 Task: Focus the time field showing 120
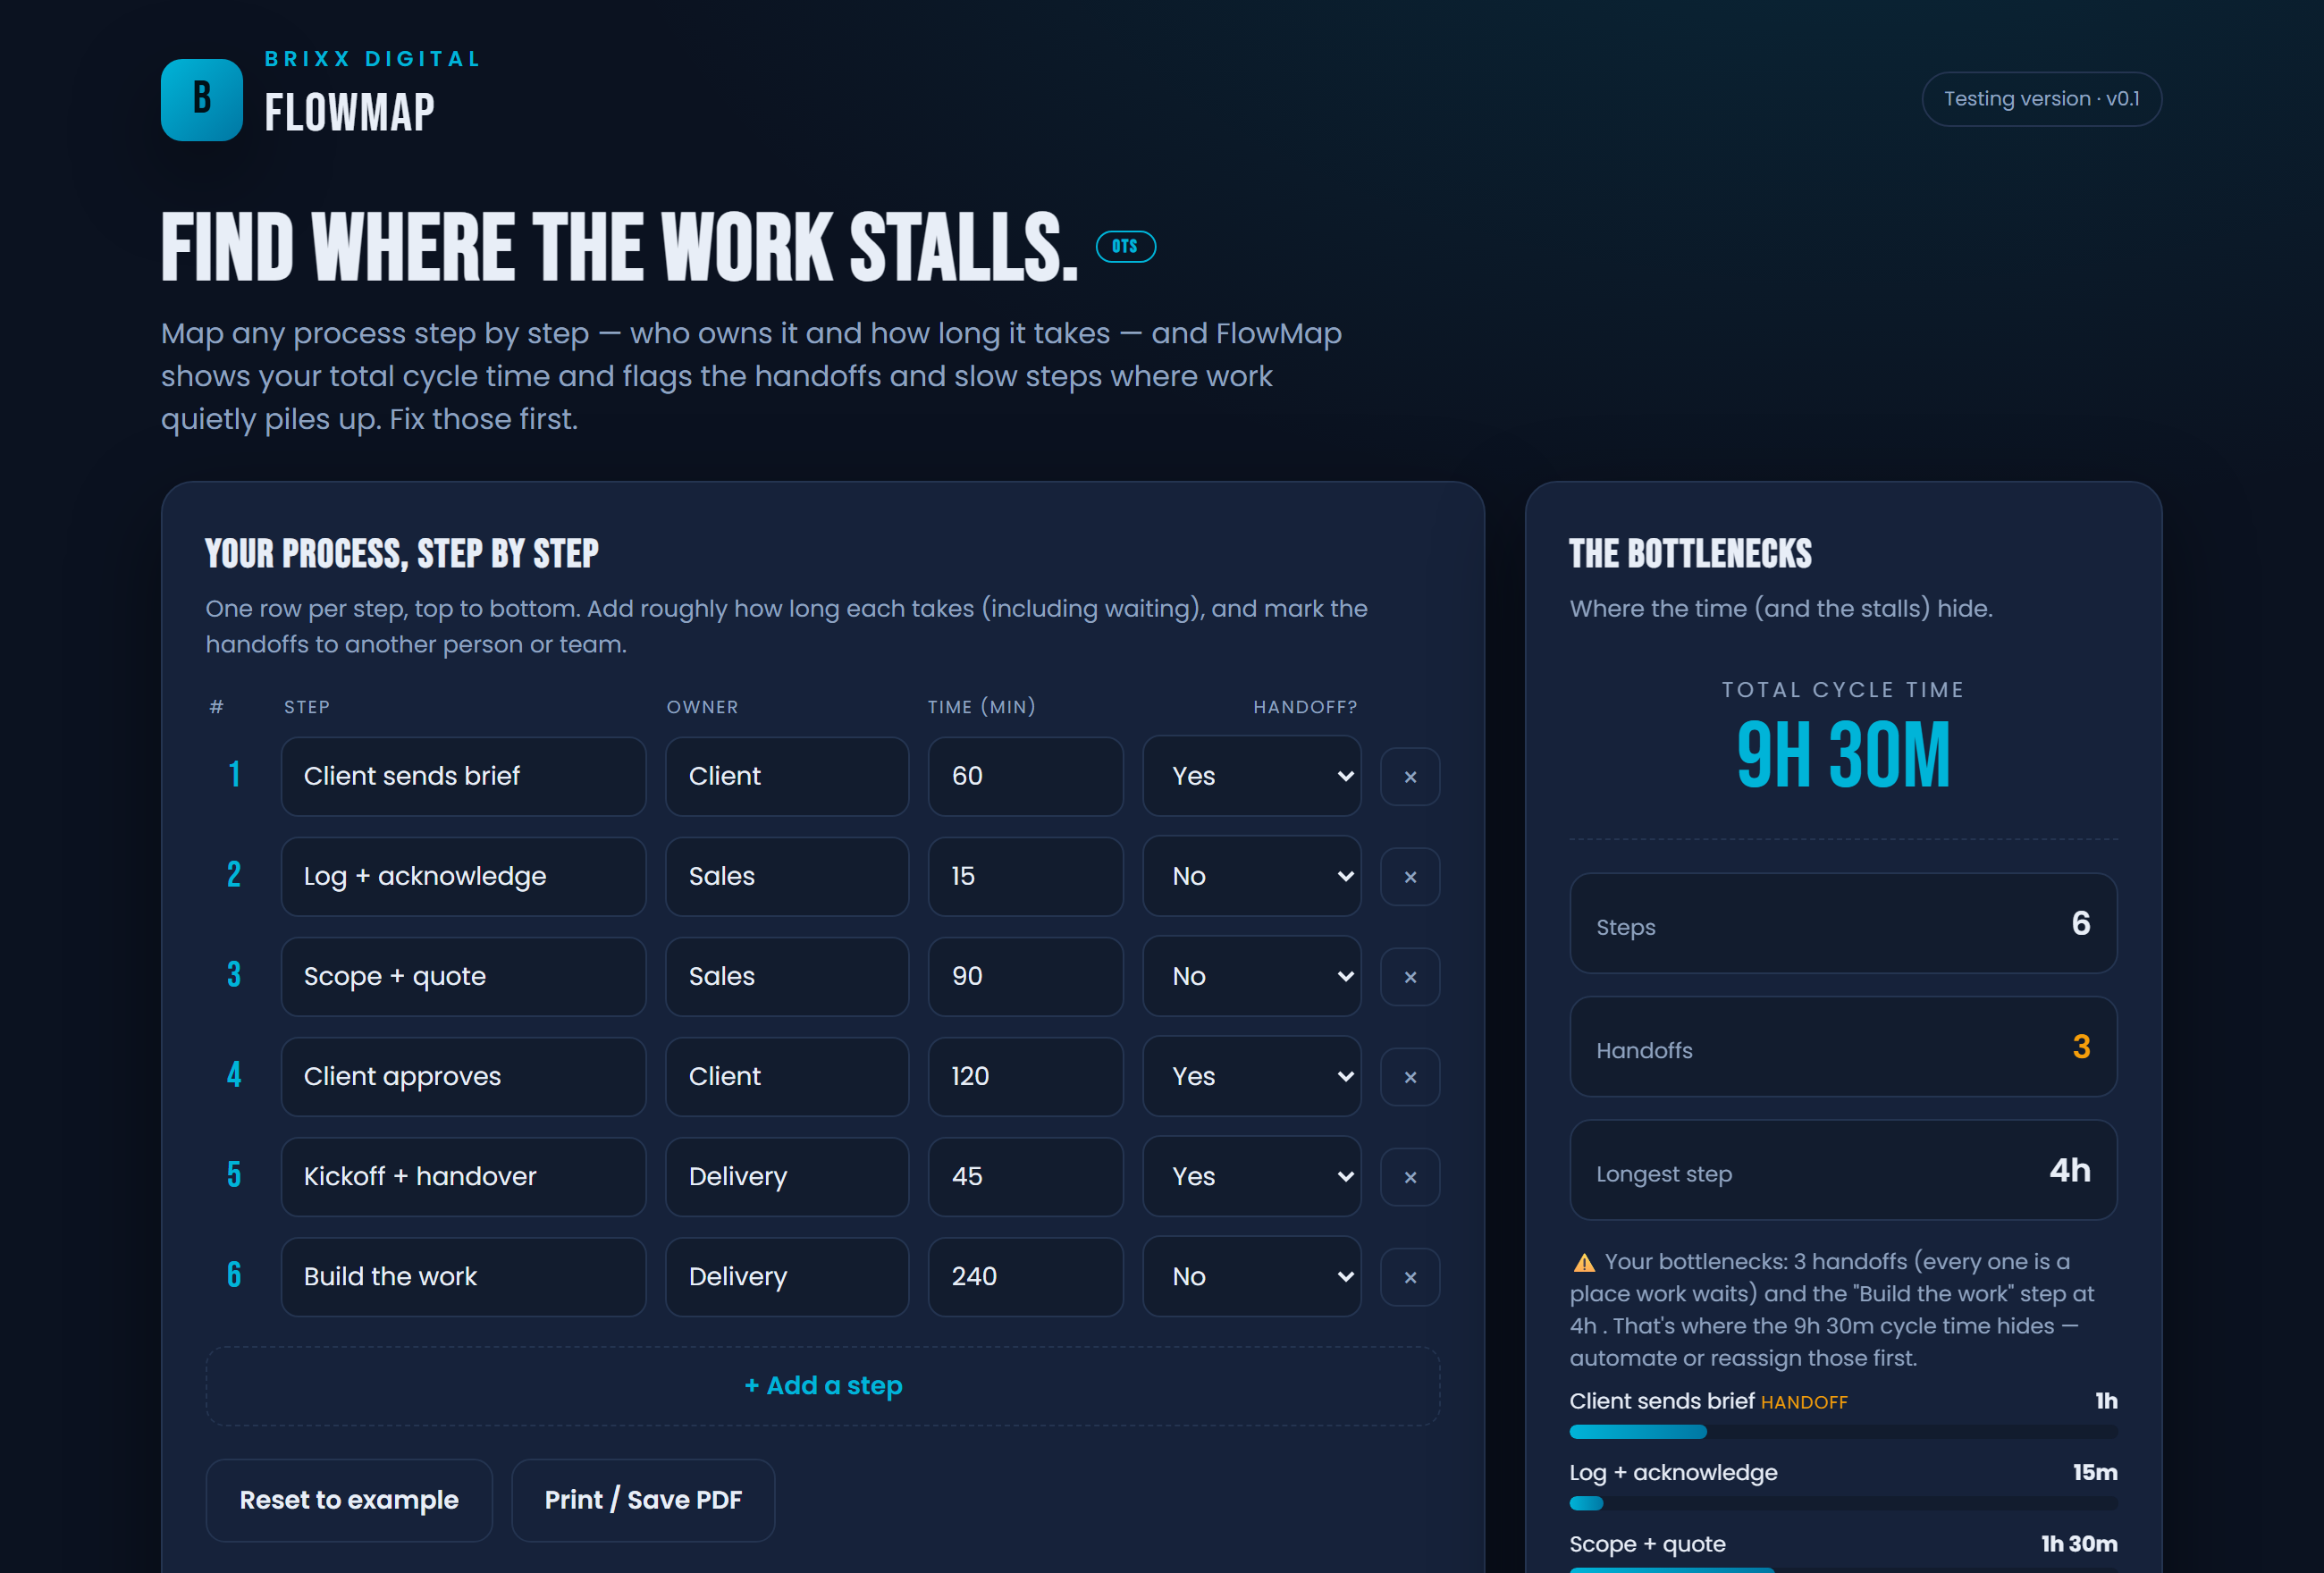[1025, 1076]
